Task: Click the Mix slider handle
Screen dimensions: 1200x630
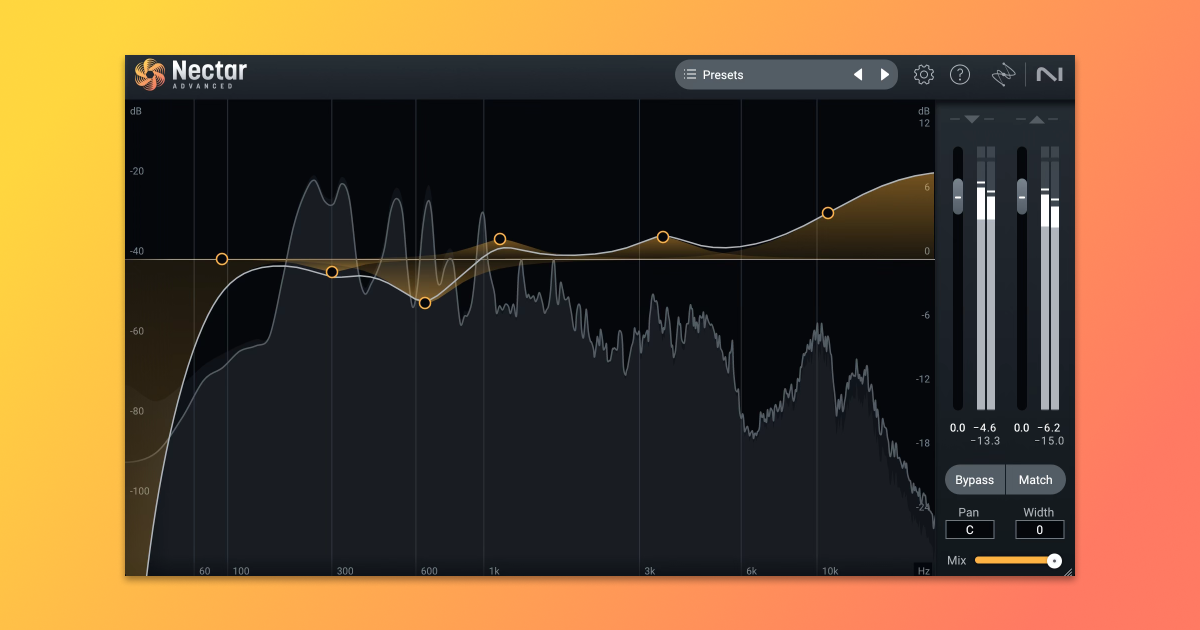Action: click(1053, 561)
